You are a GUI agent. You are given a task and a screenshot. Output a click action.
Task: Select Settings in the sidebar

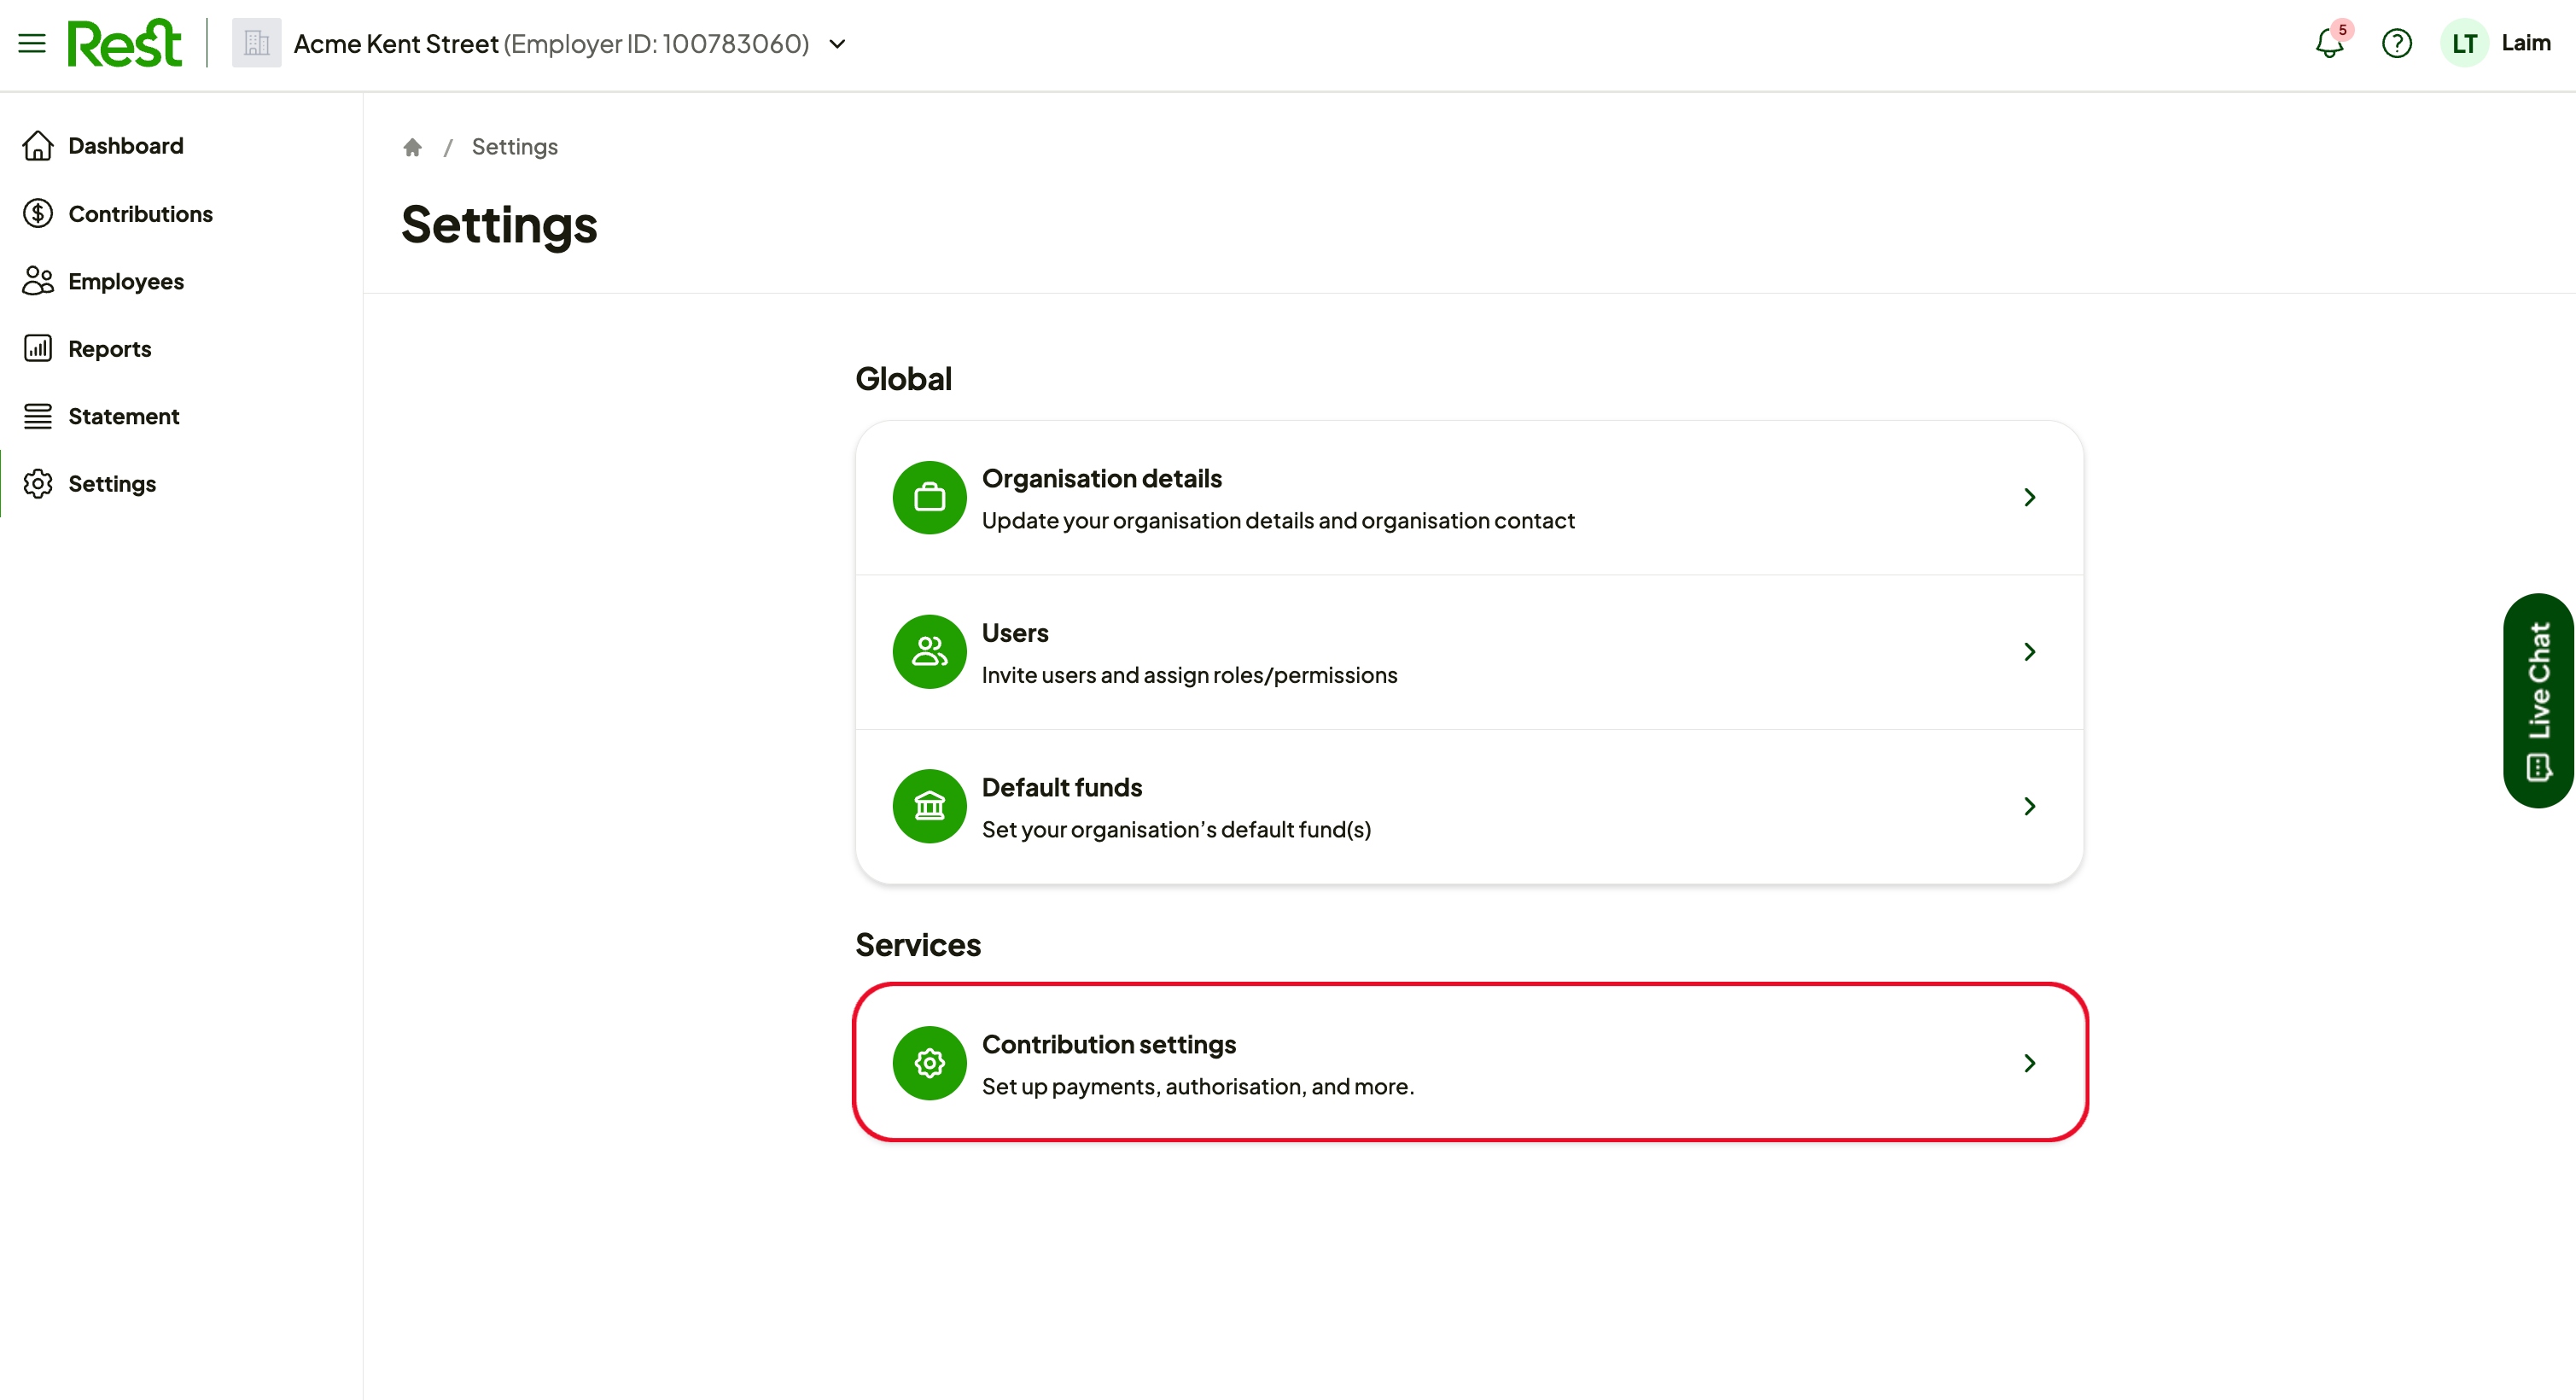point(112,484)
